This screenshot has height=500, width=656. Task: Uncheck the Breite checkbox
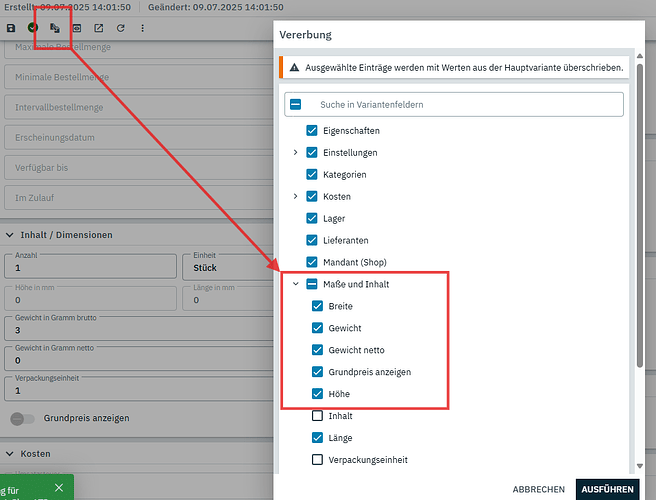pos(317,306)
